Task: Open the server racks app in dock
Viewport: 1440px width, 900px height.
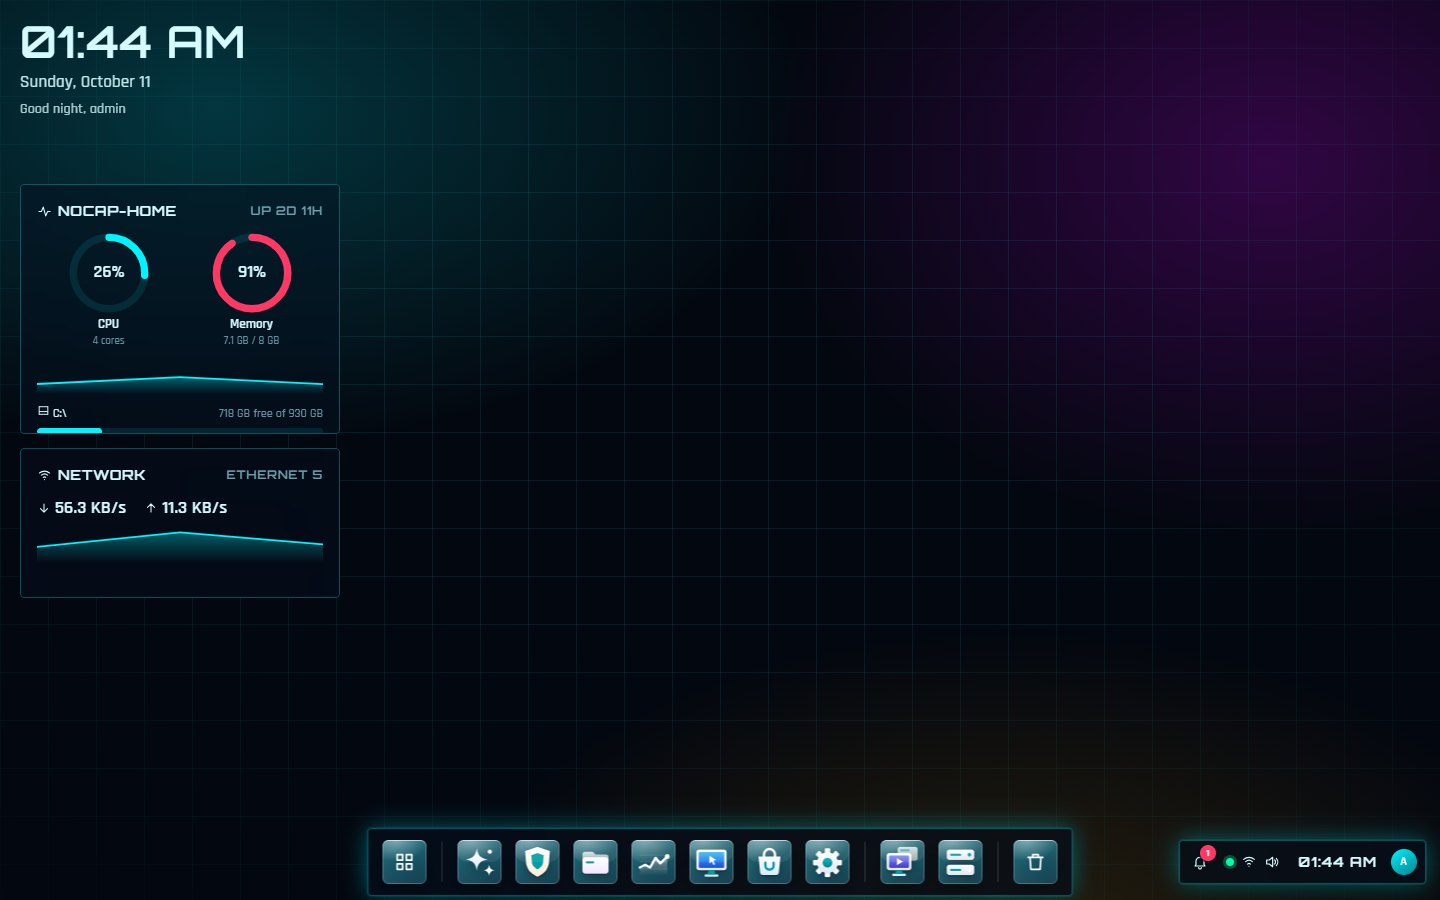Action: [x=960, y=862]
